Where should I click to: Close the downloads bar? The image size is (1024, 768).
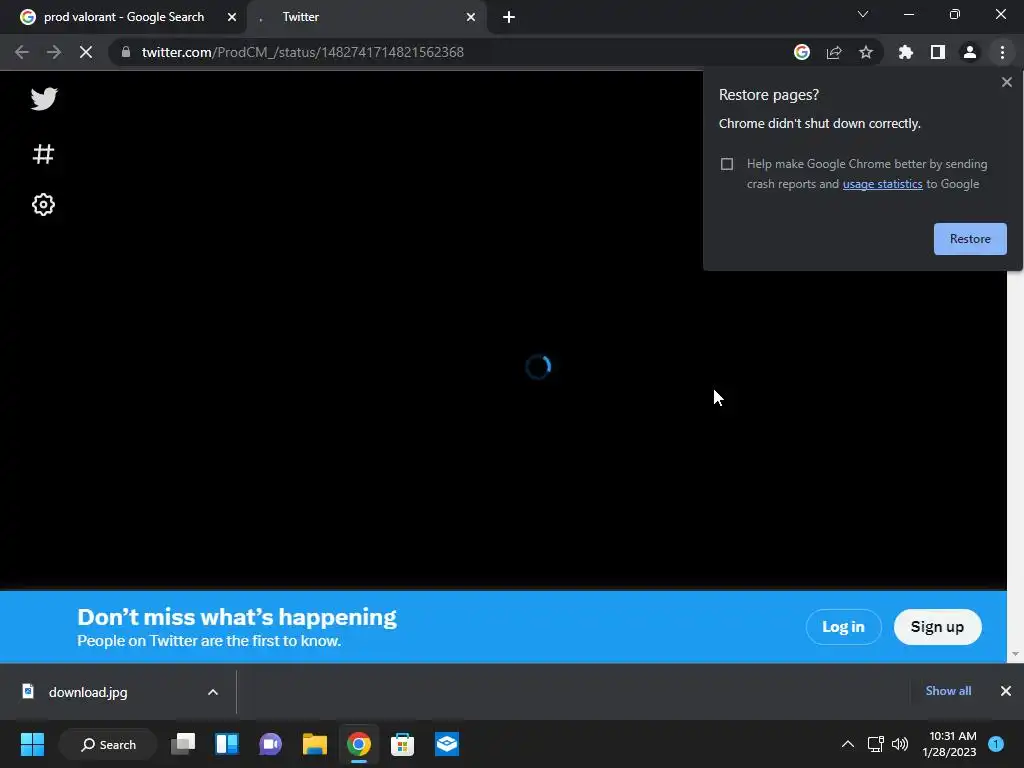pos(1006,691)
